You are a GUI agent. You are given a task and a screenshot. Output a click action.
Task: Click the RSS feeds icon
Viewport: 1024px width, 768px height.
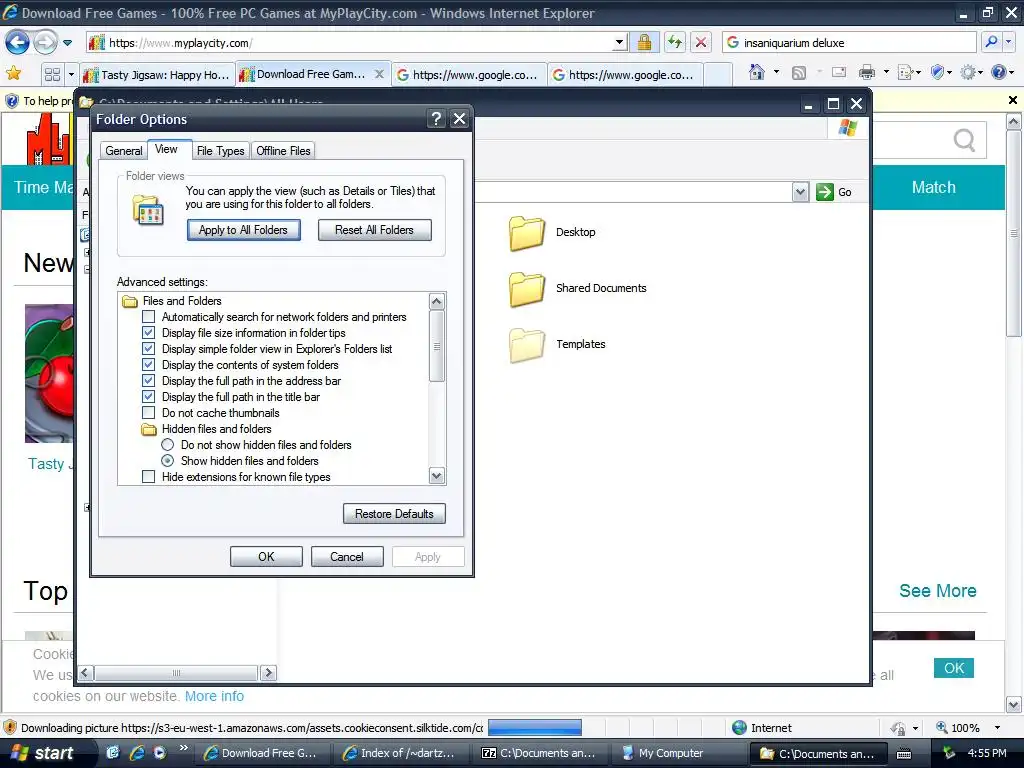[799, 73]
